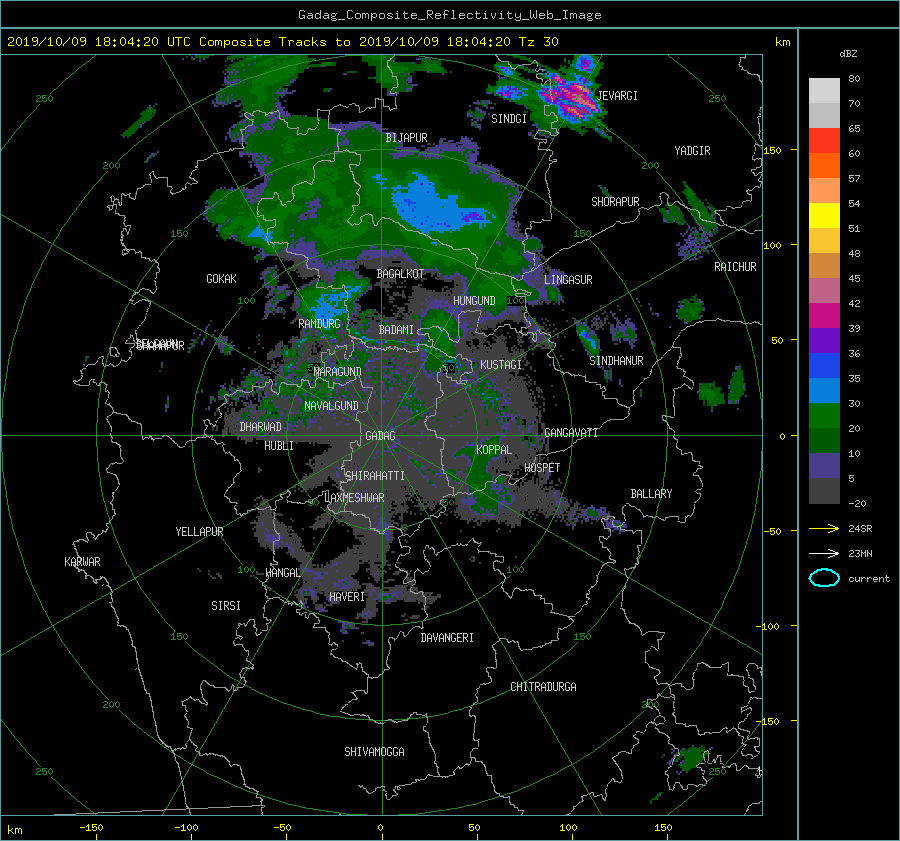Click the -20 value on dBZ scale
Viewport: 900px width, 841px height.
point(857,503)
